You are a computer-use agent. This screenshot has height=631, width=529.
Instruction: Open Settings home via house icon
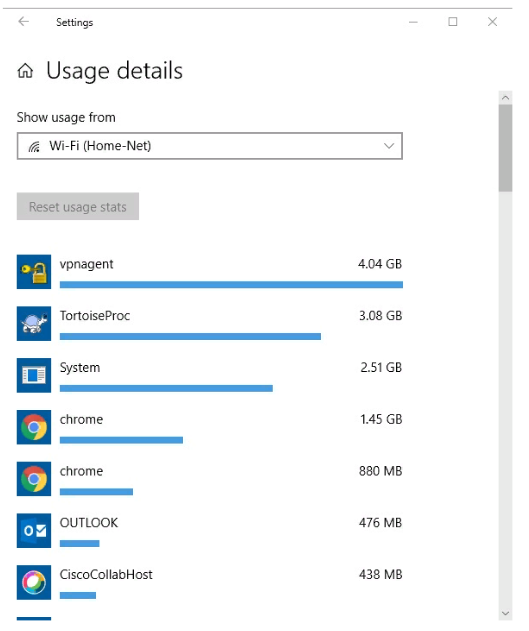25,71
